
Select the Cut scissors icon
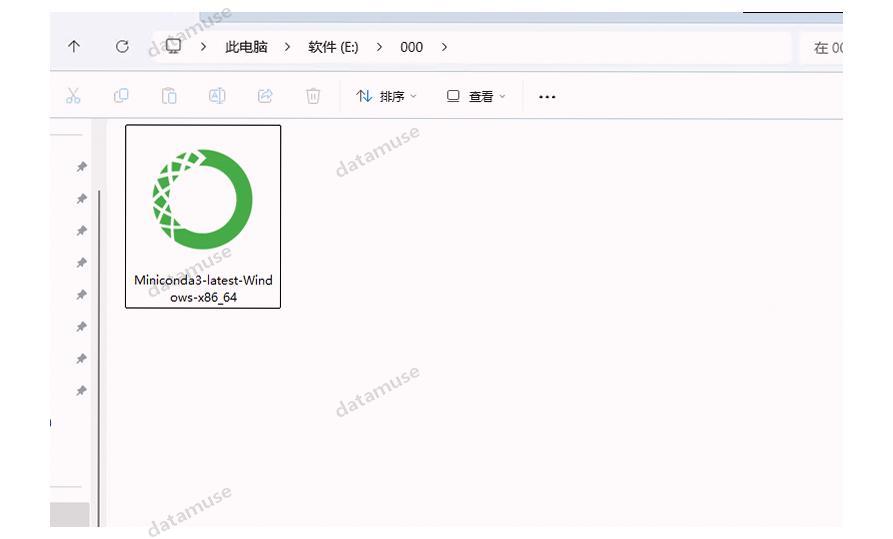73,96
